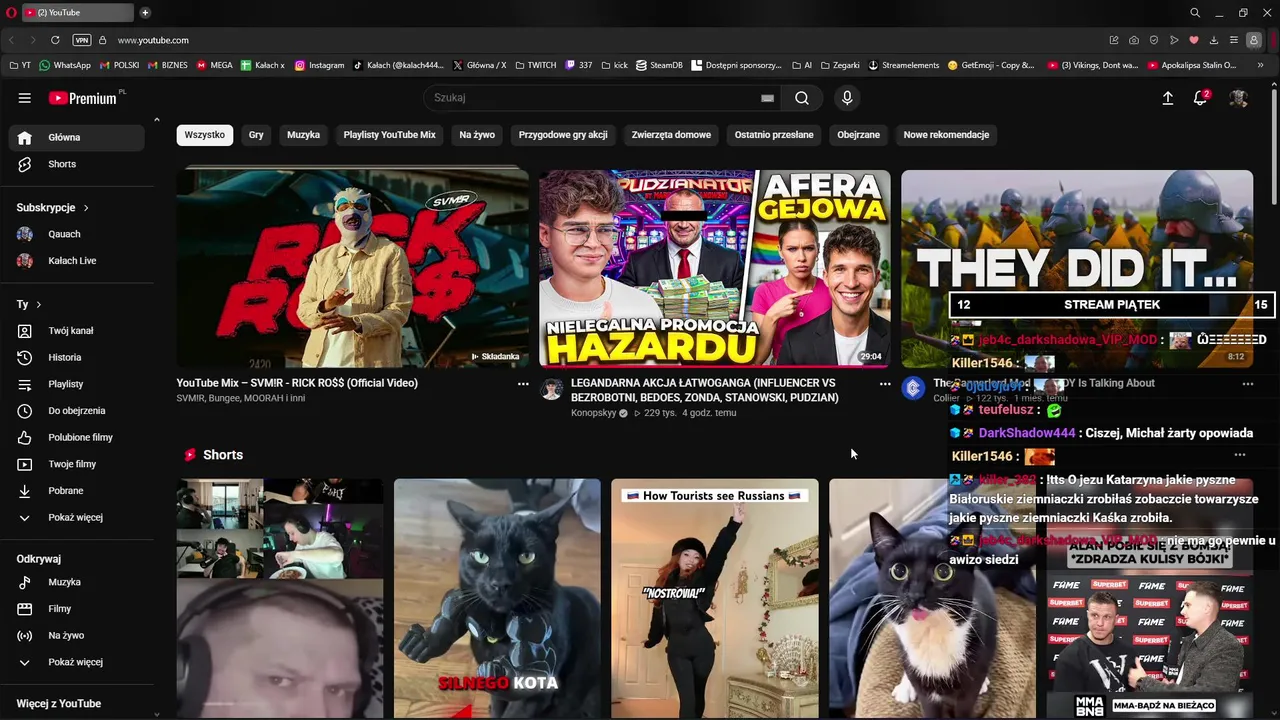Open Opera easy setup icon
Viewport: 1280px width, 720px height.
point(1234,40)
